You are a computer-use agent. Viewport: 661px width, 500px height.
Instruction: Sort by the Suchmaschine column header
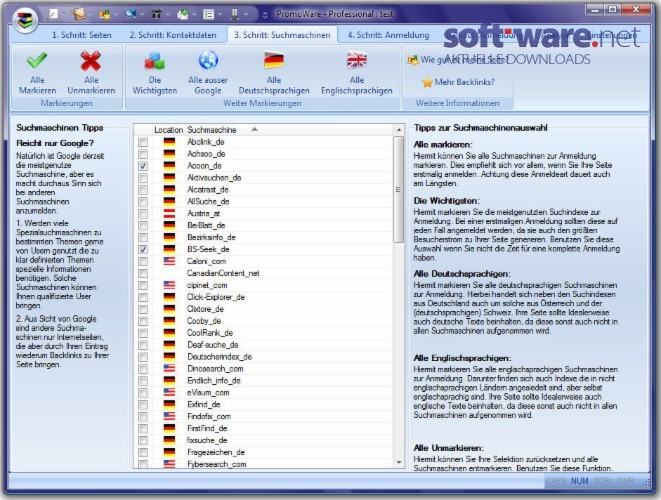point(289,130)
